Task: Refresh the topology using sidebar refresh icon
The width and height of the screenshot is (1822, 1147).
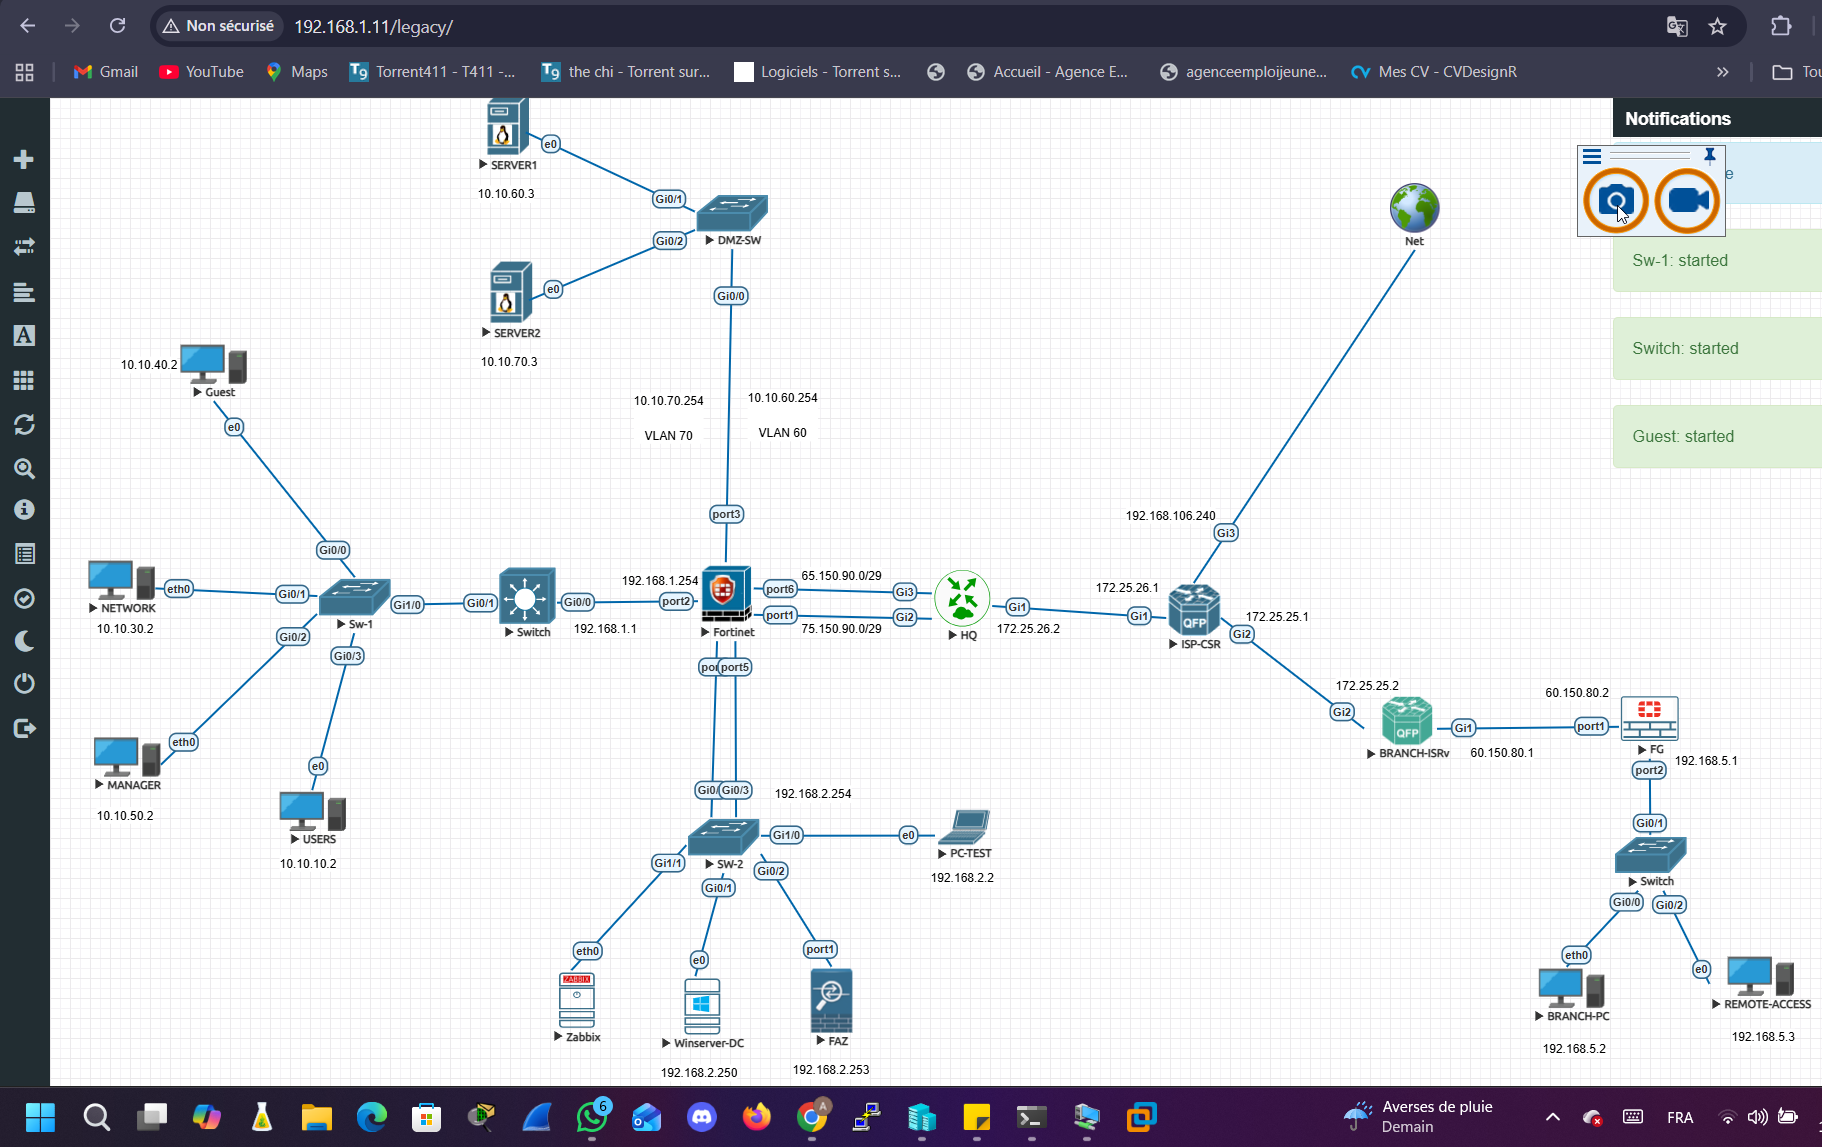Action: click(x=24, y=424)
